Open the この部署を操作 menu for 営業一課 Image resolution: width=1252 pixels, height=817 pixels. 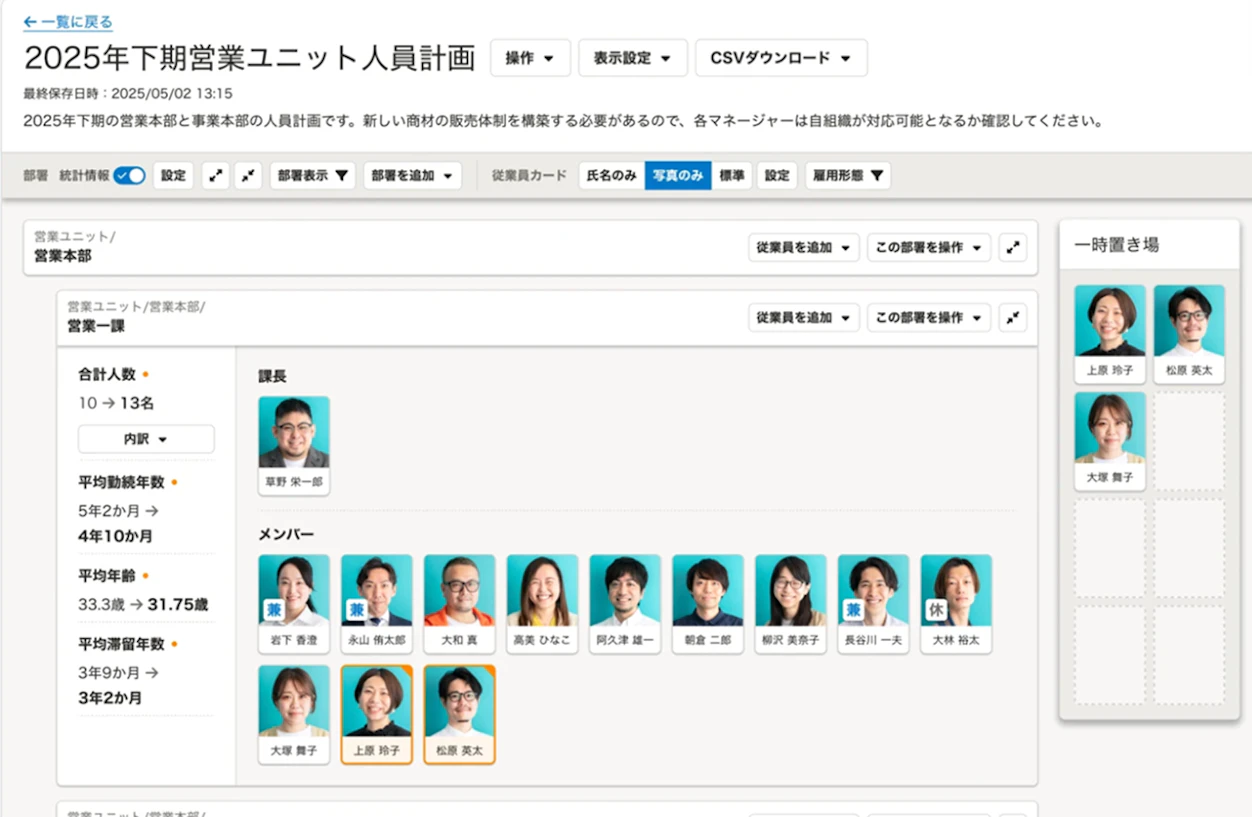click(928, 317)
